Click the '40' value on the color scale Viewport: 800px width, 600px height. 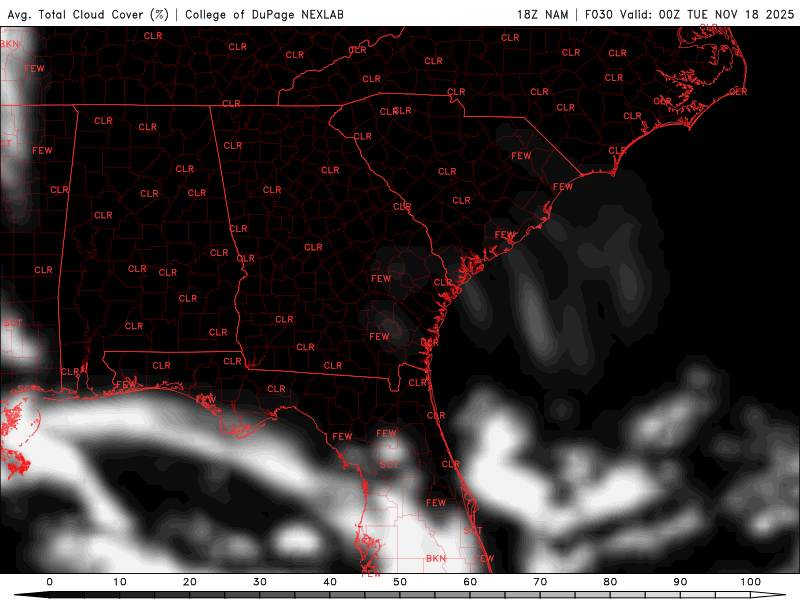coord(330,582)
